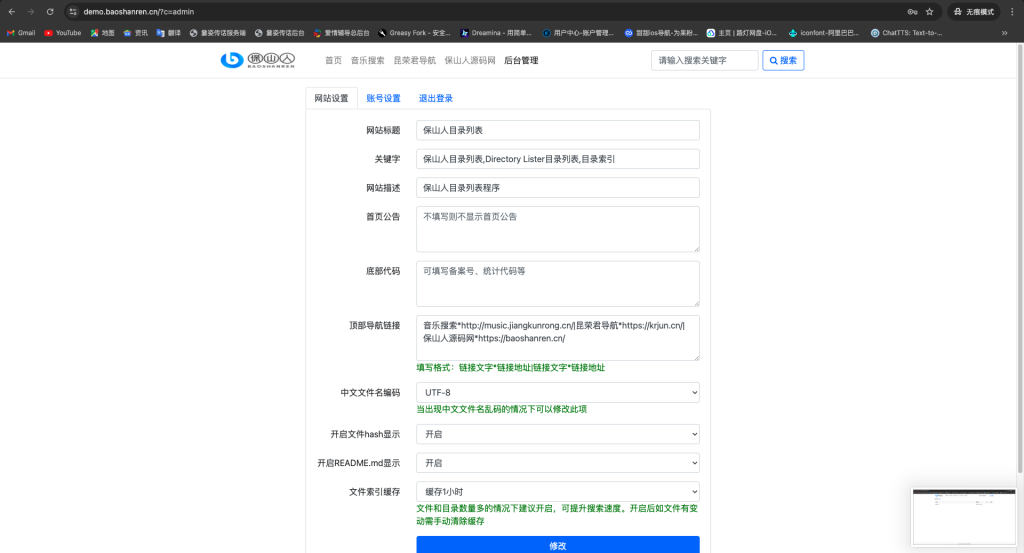1024x553 pixels.
Task: Click into the 底部代码 textarea
Action: [x=558, y=283]
